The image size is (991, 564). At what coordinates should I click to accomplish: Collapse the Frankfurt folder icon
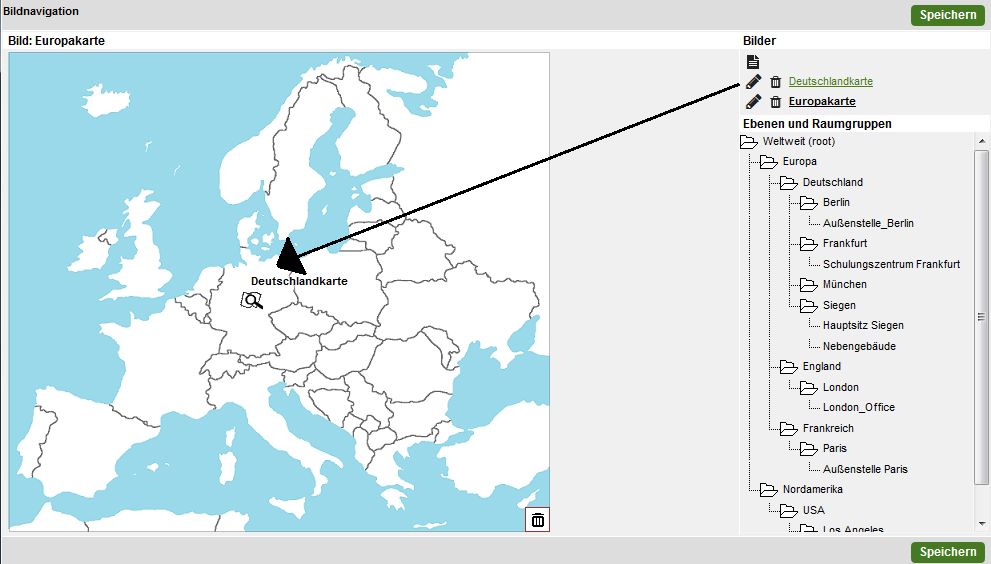(x=809, y=244)
